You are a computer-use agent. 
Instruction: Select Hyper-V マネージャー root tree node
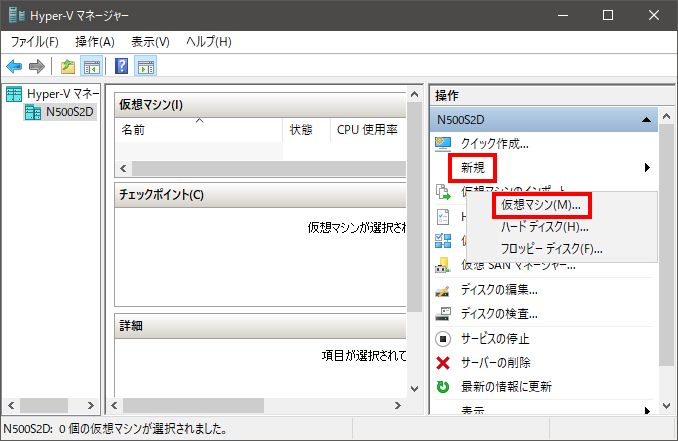tap(53, 94)
